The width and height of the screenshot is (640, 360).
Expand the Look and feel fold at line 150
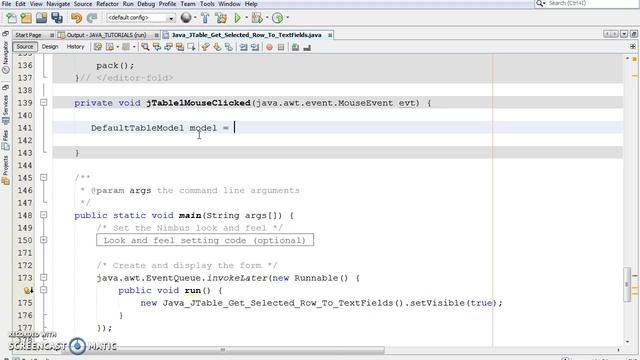coord(44,240)
